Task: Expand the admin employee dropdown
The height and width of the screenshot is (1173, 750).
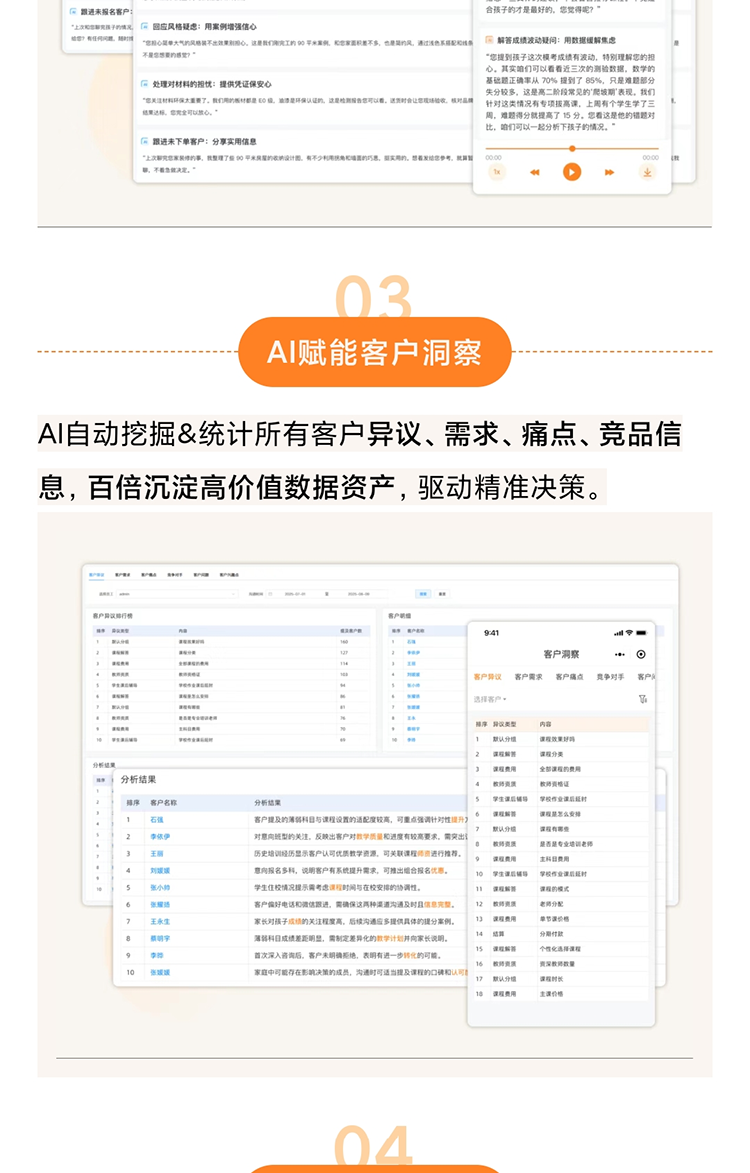Action: pos(176,594)
